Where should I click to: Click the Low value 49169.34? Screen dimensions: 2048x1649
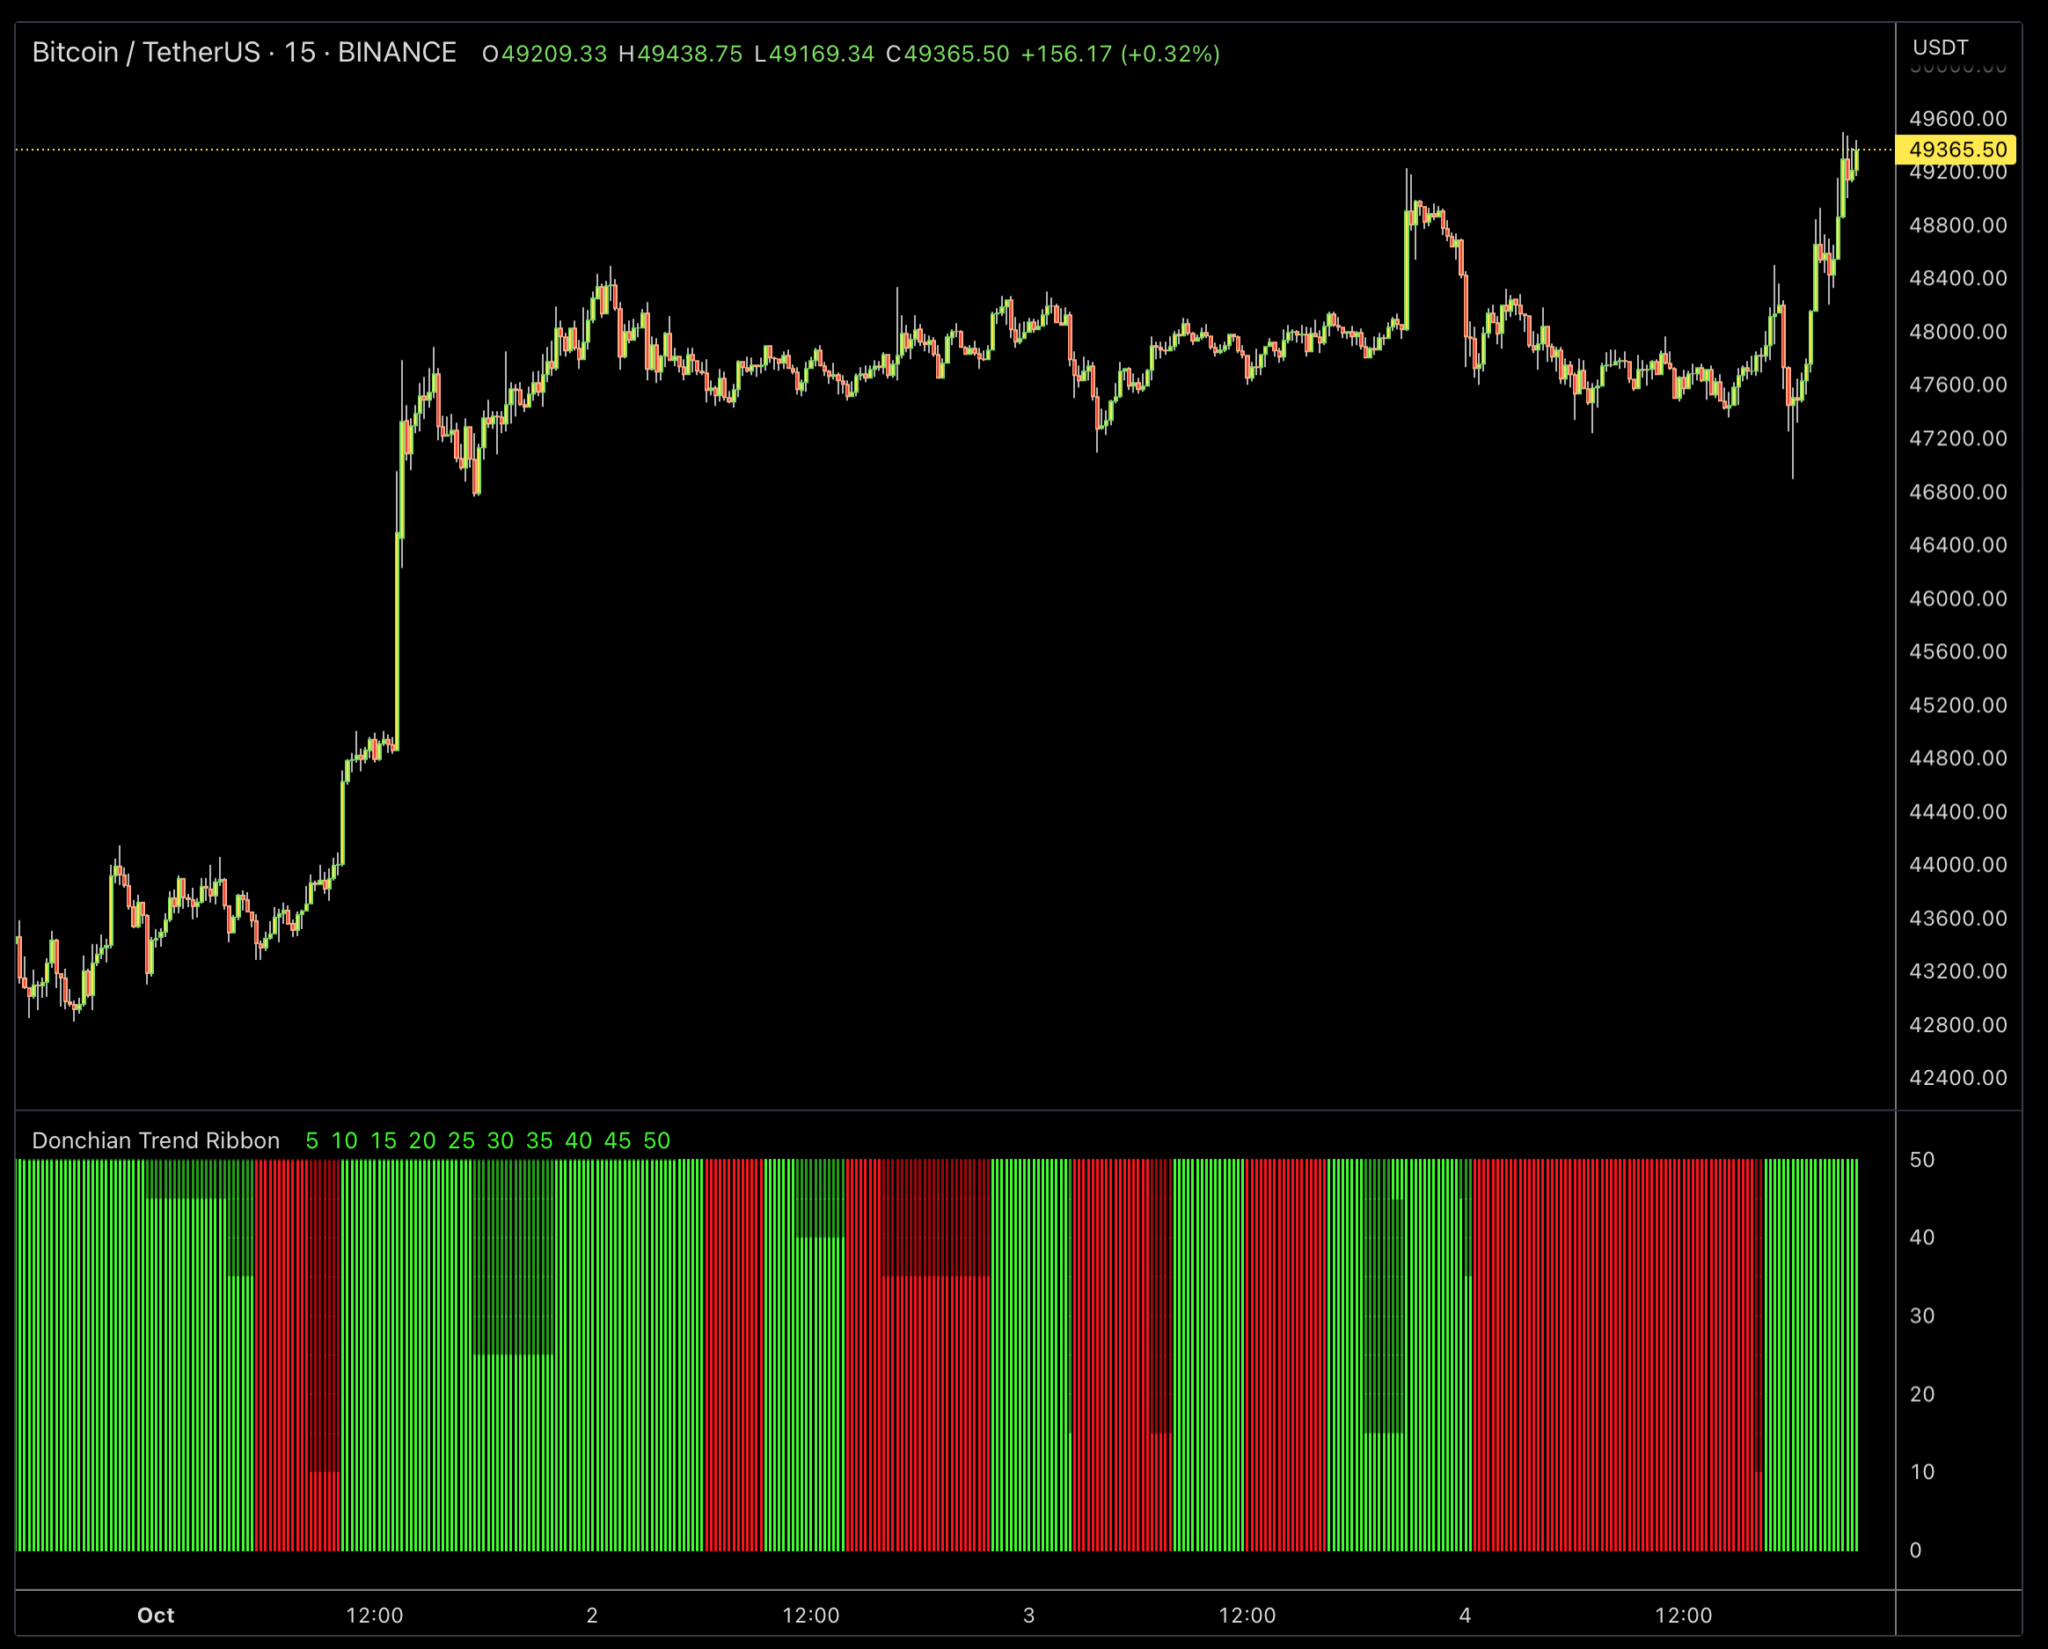[821, 54]
